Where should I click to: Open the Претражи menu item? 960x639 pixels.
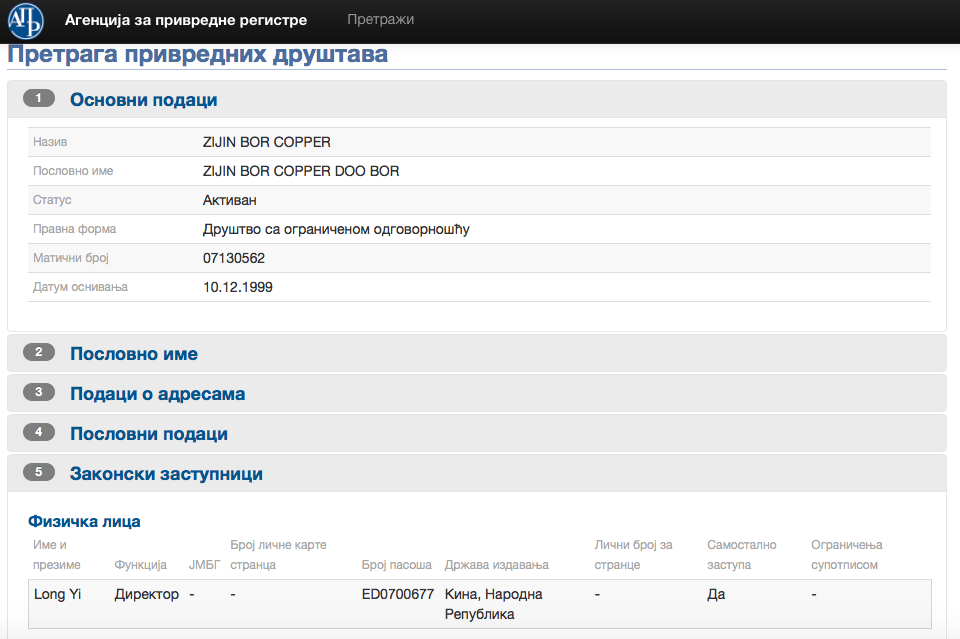(380, 20)
